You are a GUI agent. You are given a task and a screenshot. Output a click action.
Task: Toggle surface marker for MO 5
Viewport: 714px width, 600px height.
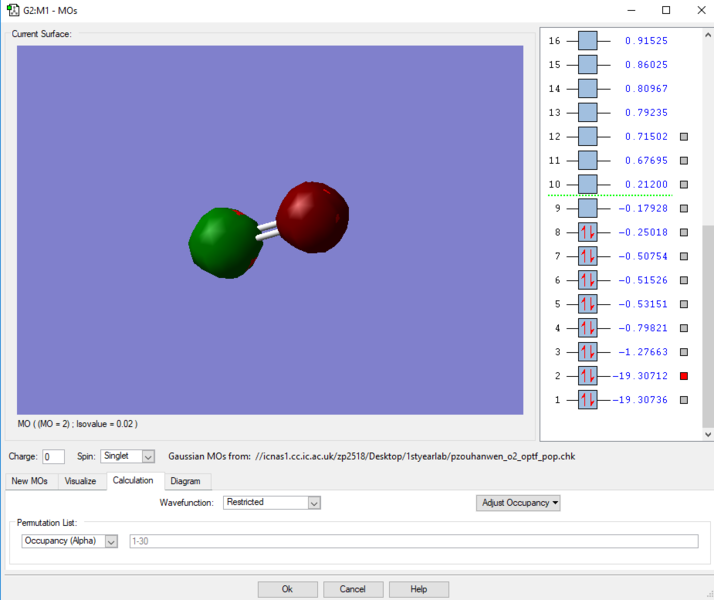[684, 304]
